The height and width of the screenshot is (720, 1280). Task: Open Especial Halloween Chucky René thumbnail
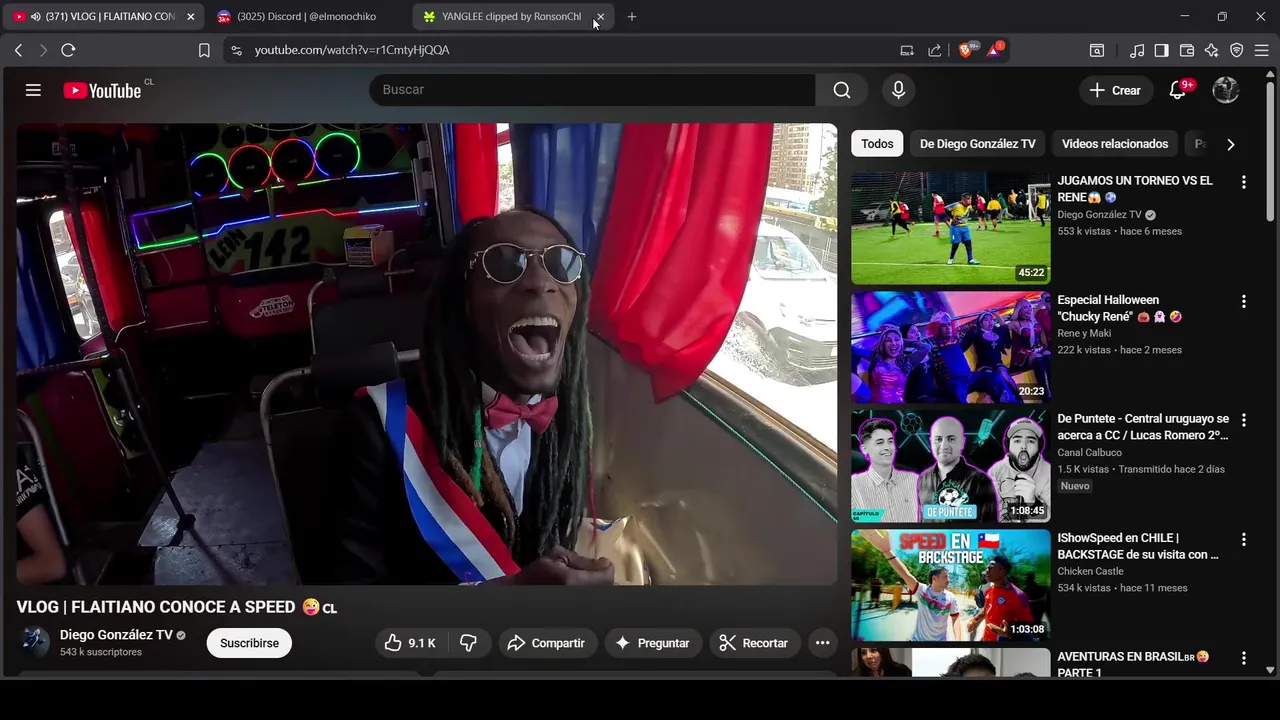click(950, 347)
